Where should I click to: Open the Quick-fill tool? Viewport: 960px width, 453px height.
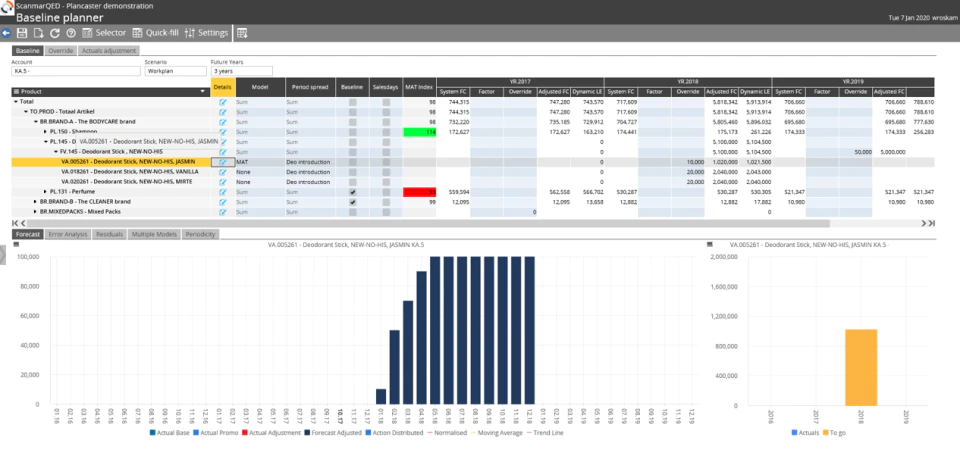coord(156,33)
